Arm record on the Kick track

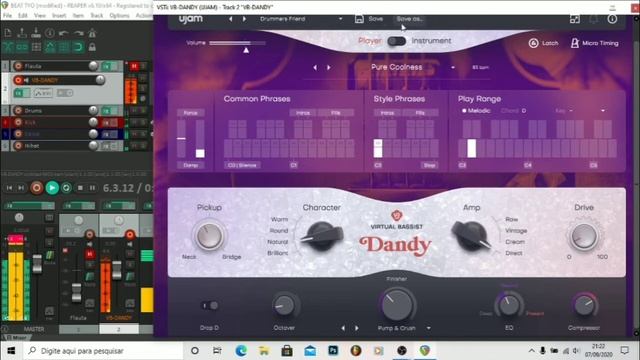(x=18, y=122)
